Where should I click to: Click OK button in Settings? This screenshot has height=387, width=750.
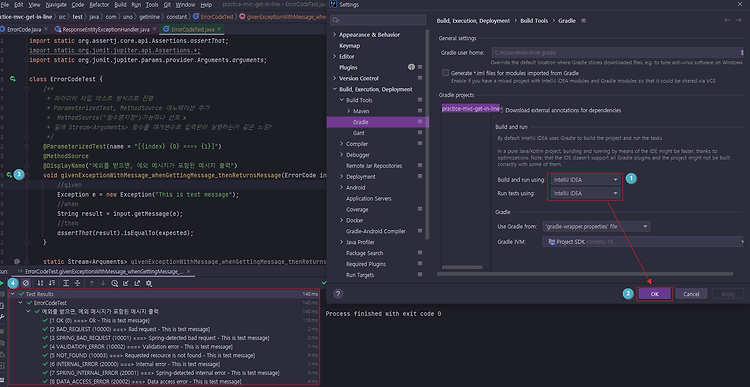(x=654, y=294)
